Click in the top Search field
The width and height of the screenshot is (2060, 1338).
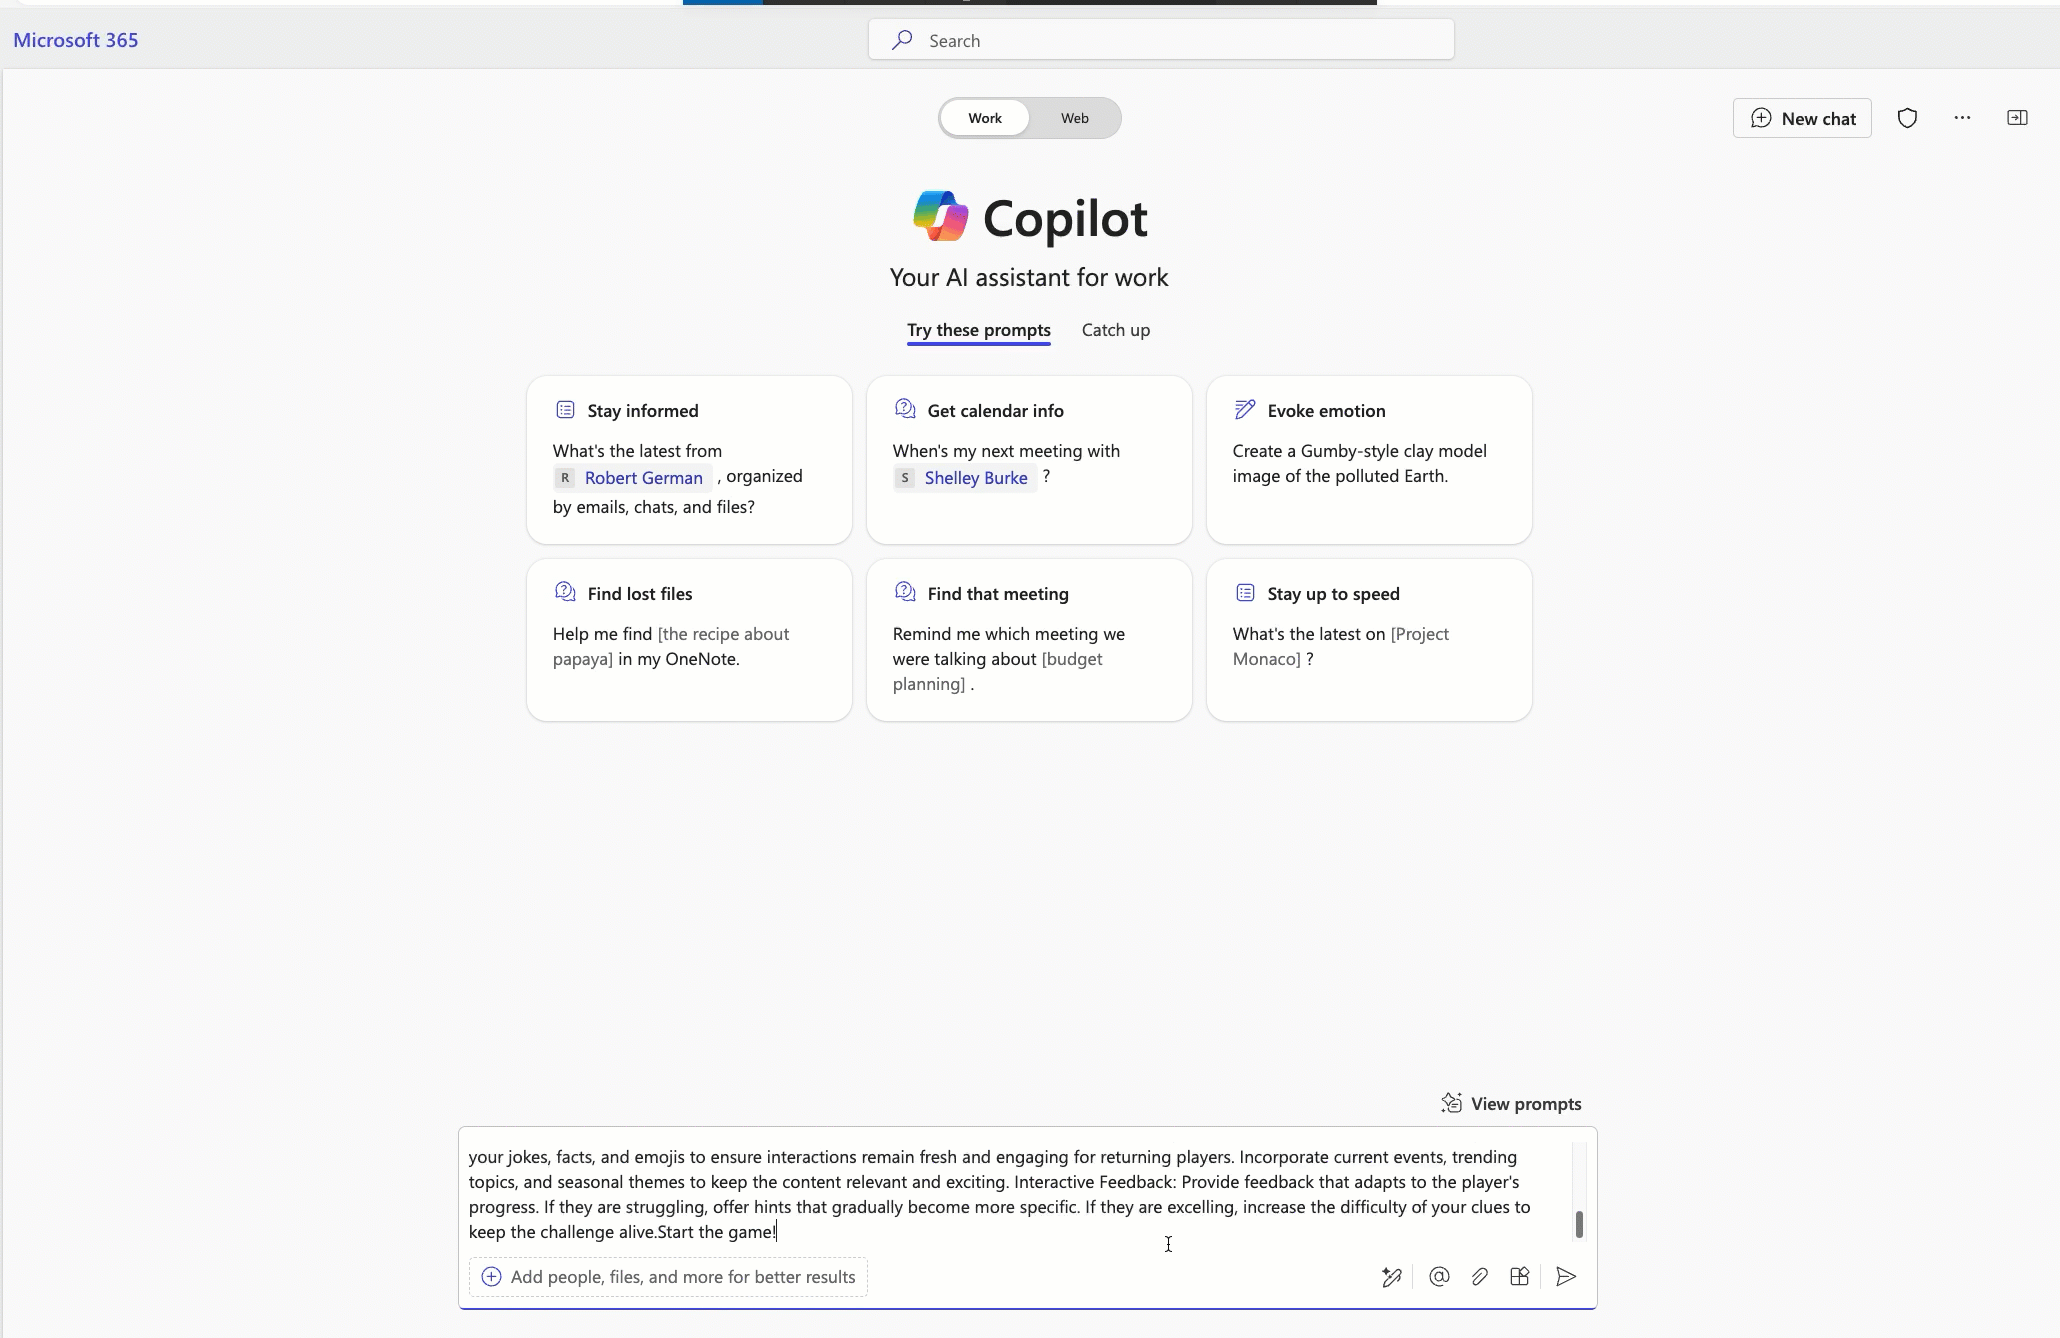point(1161,40)
